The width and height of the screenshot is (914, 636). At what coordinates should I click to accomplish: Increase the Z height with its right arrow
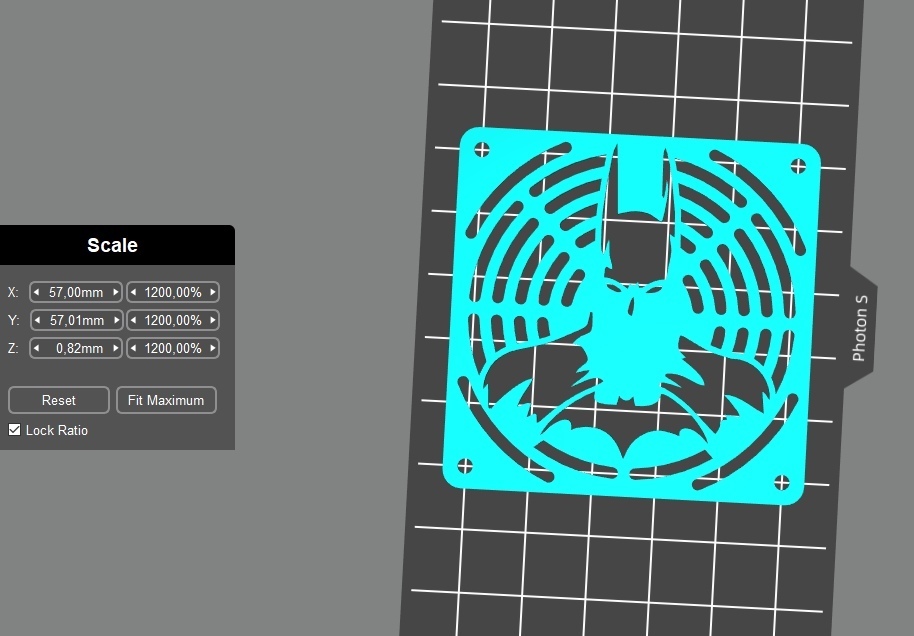click(x=118, y=348)
